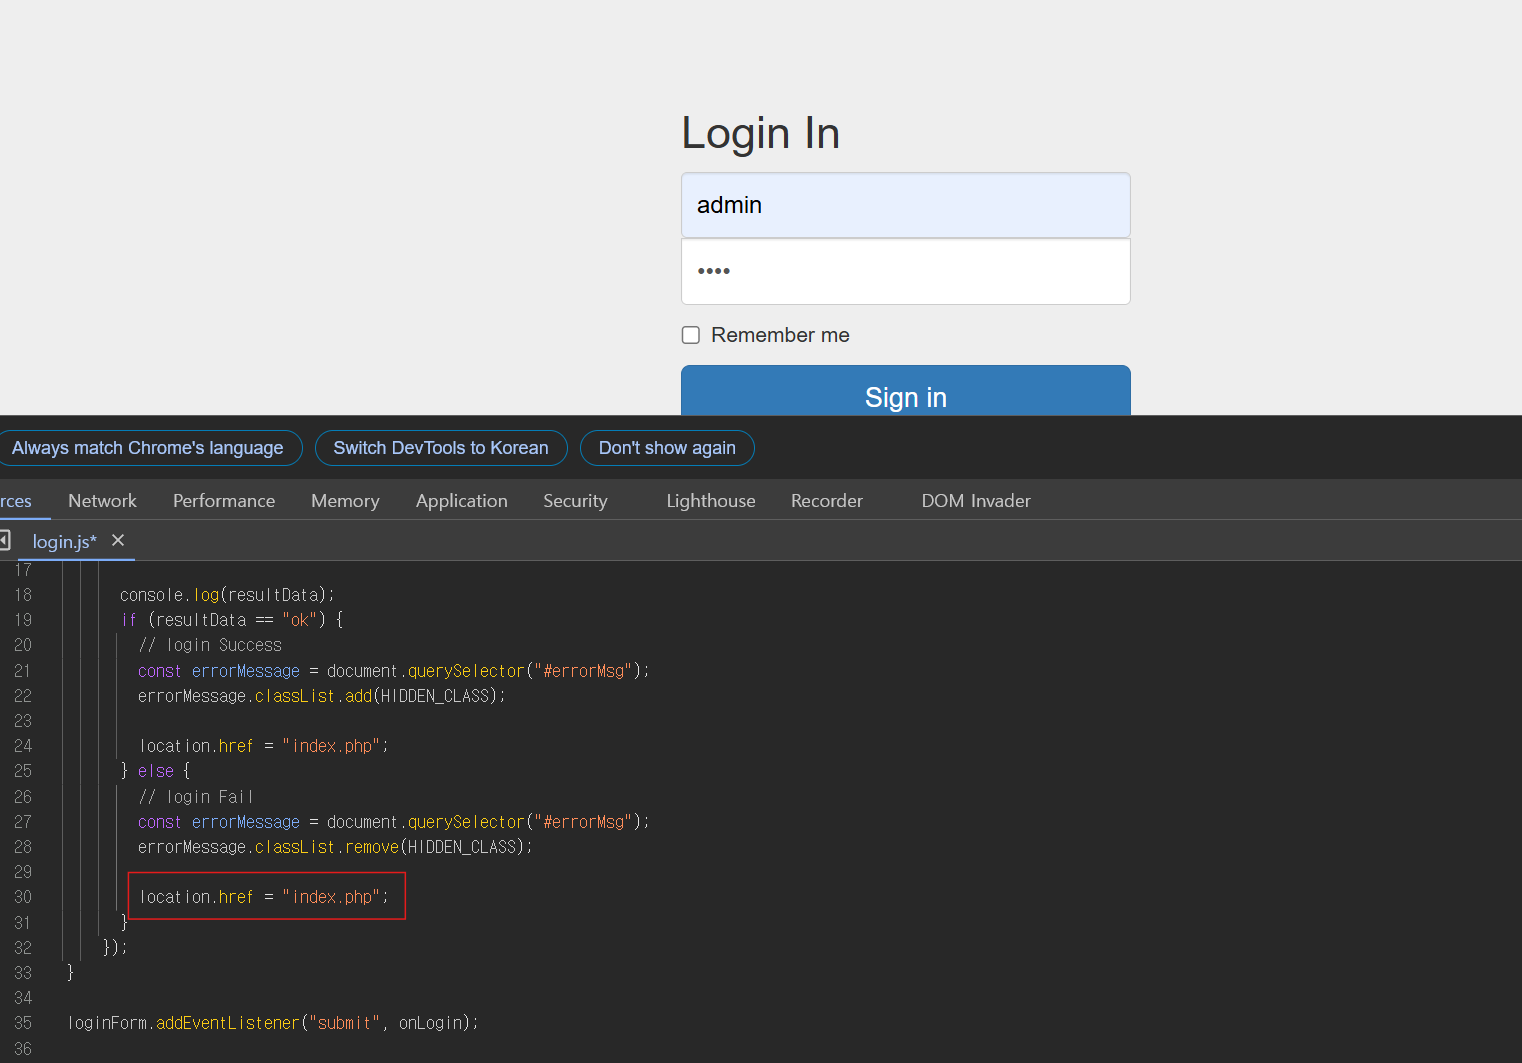Click the blue Sign in button
The image size is (1522, 1063).
(906, 391)
